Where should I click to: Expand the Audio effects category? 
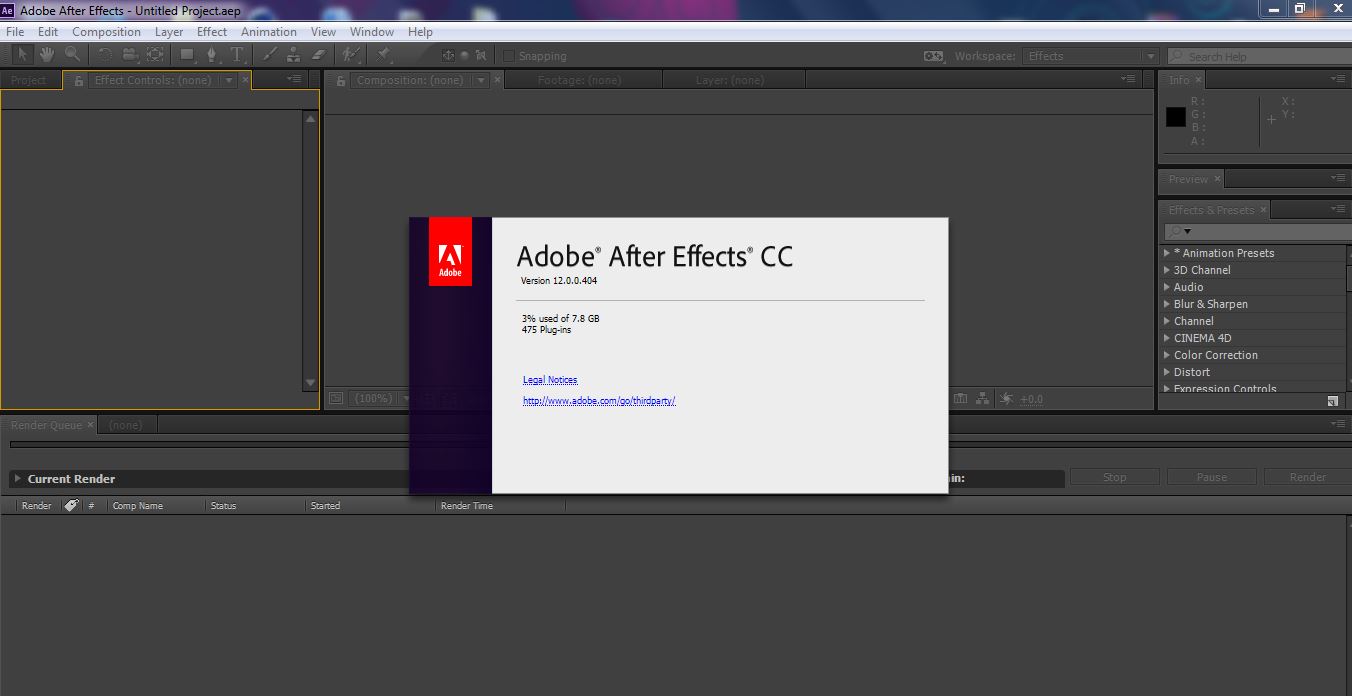click(x=1166, y=287)
